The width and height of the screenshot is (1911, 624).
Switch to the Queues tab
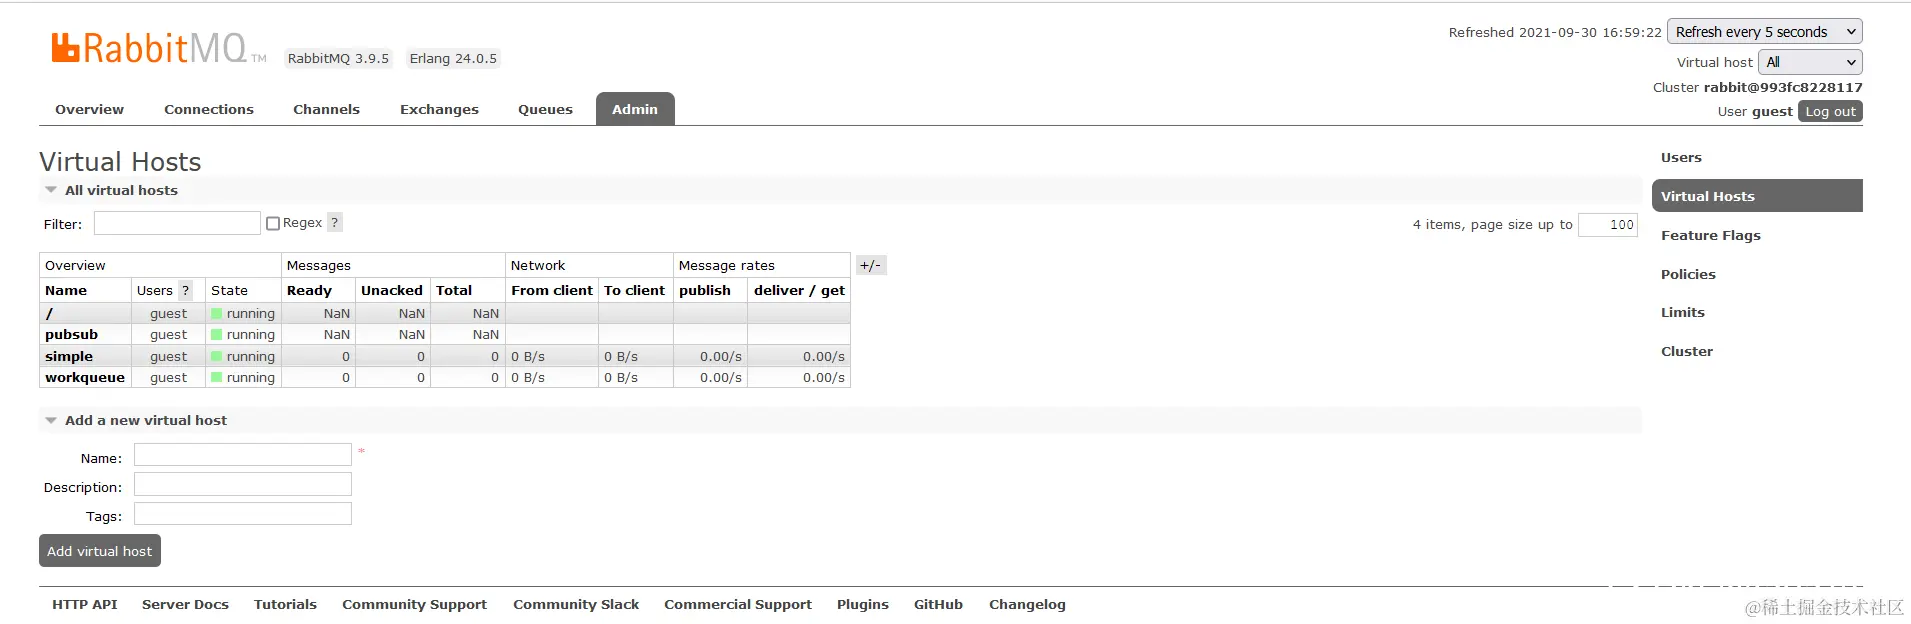tap(545, 109)
